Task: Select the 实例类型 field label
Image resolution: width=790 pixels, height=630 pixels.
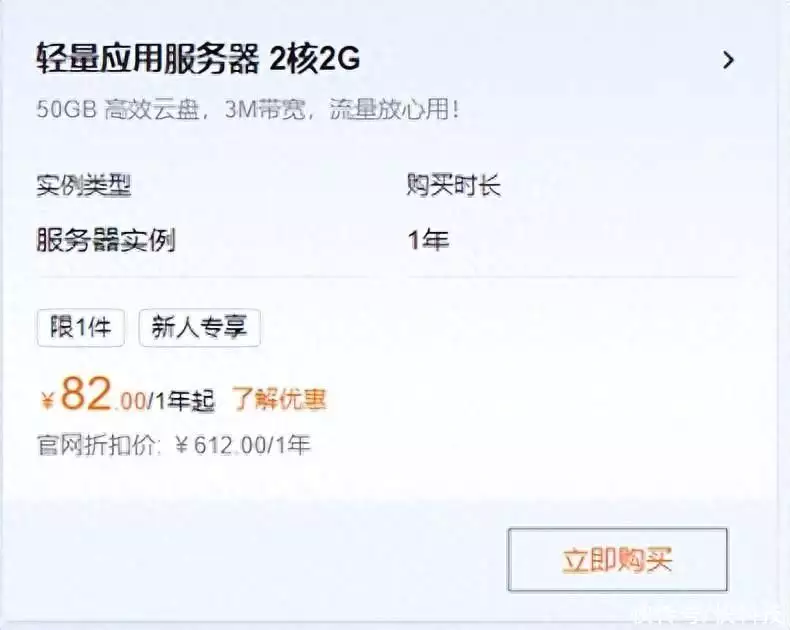Action: click(84, 185)
